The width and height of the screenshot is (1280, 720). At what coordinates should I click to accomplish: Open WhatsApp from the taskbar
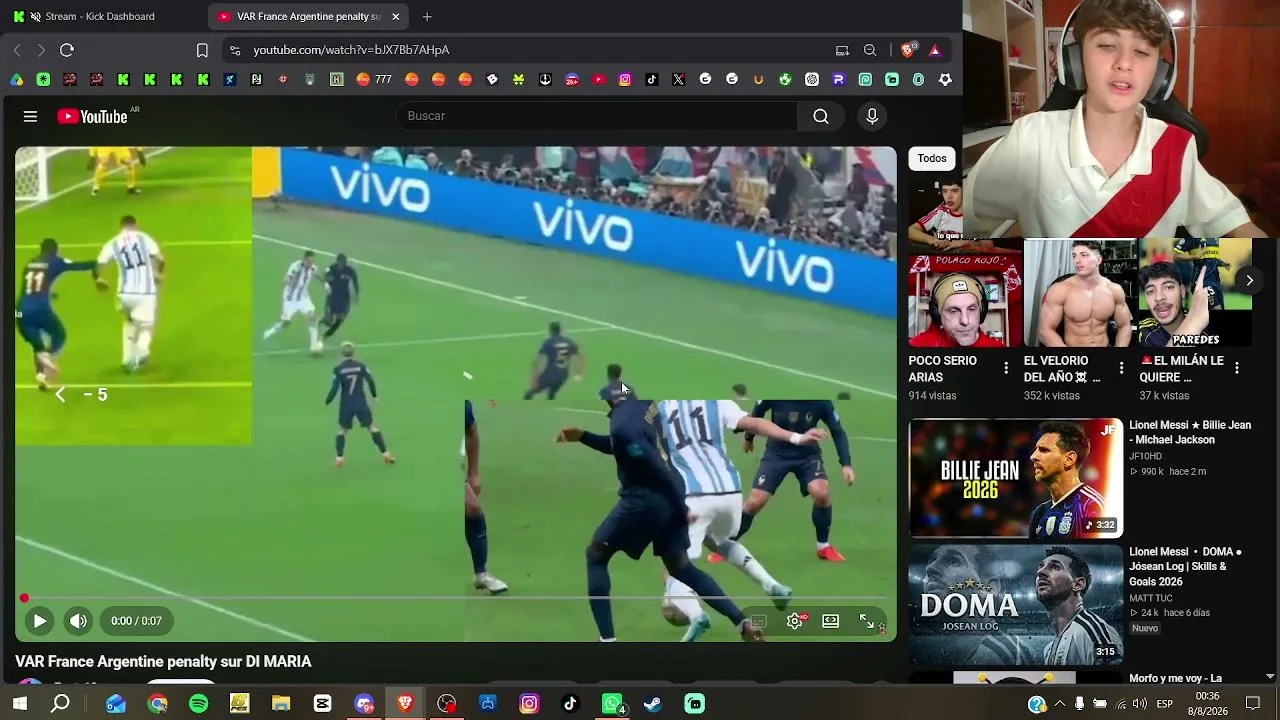612,704
